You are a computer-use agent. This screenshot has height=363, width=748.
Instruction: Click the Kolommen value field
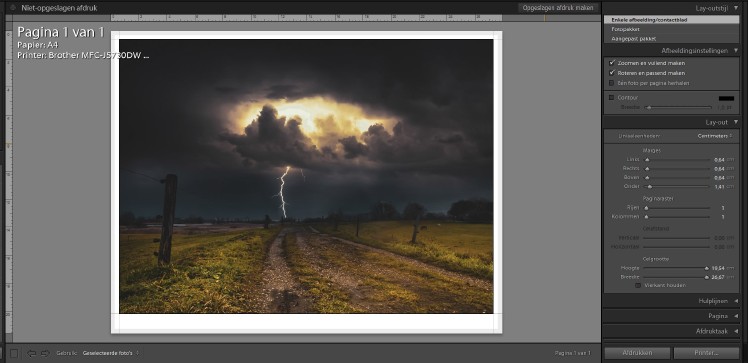pos(723,217)
